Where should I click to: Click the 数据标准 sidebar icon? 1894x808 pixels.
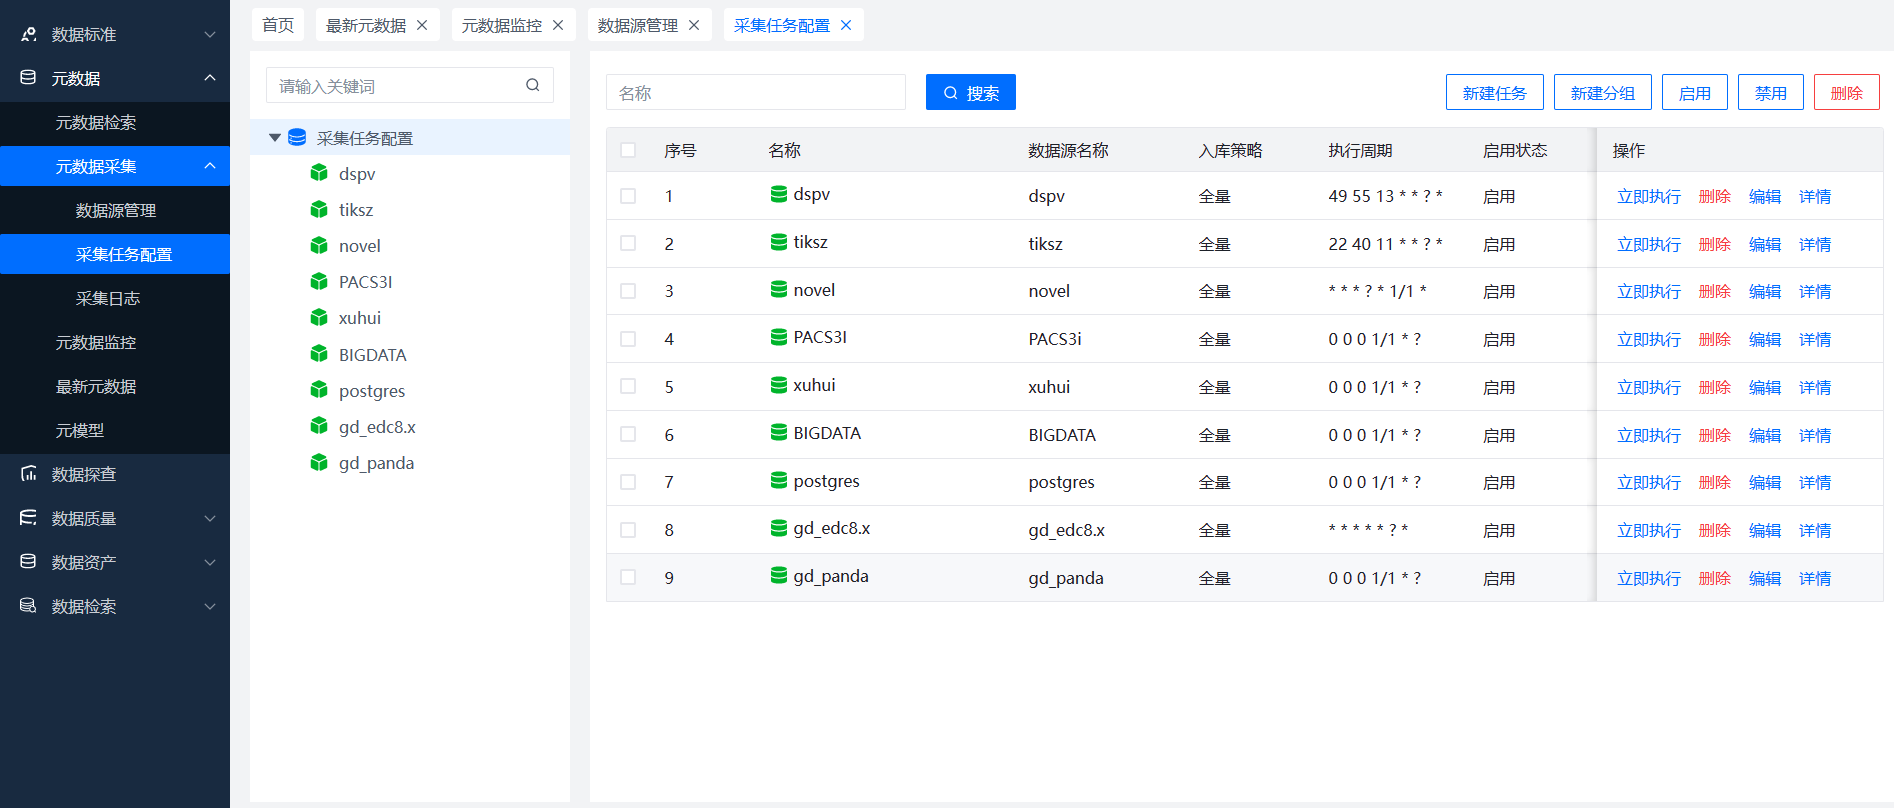(29, 34)
